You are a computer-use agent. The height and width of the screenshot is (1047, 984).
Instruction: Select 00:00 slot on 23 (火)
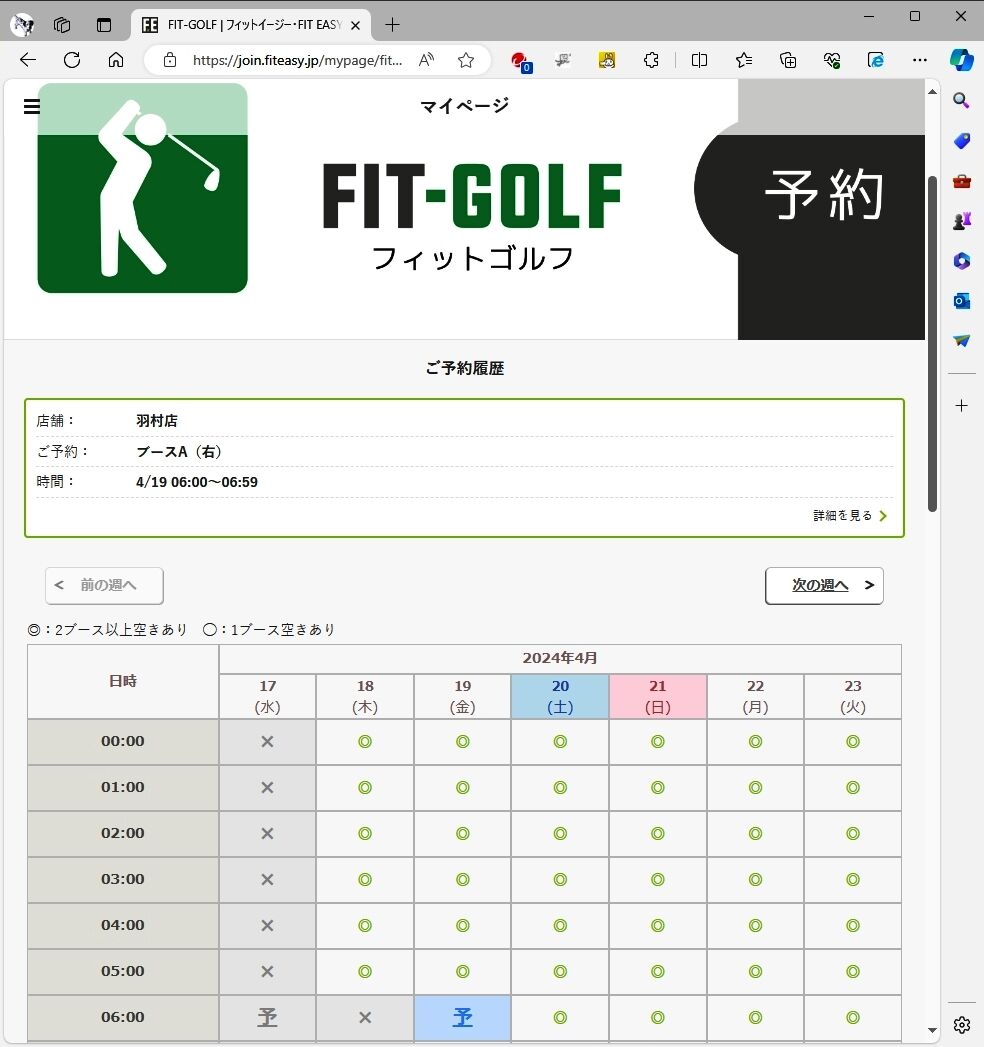click(852, 741)
